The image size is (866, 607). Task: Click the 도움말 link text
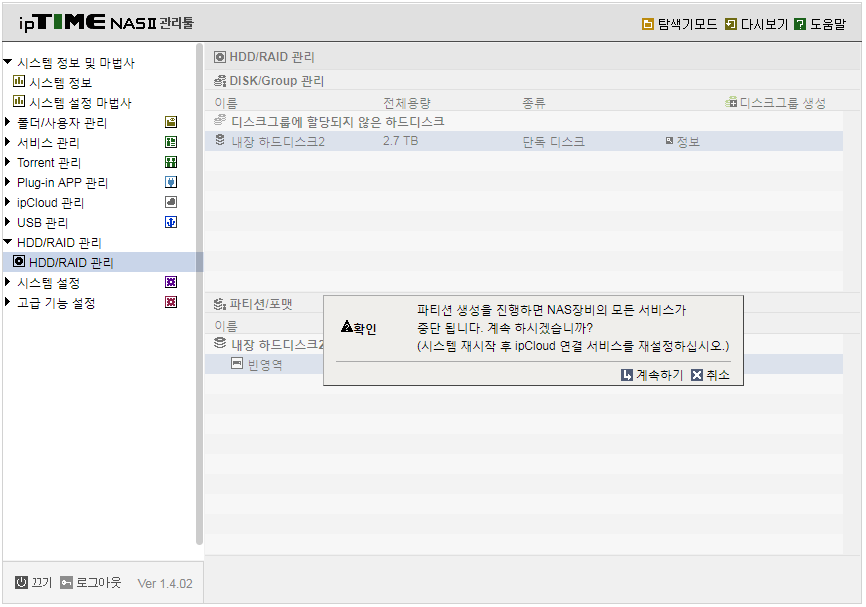tap(828, 24)
